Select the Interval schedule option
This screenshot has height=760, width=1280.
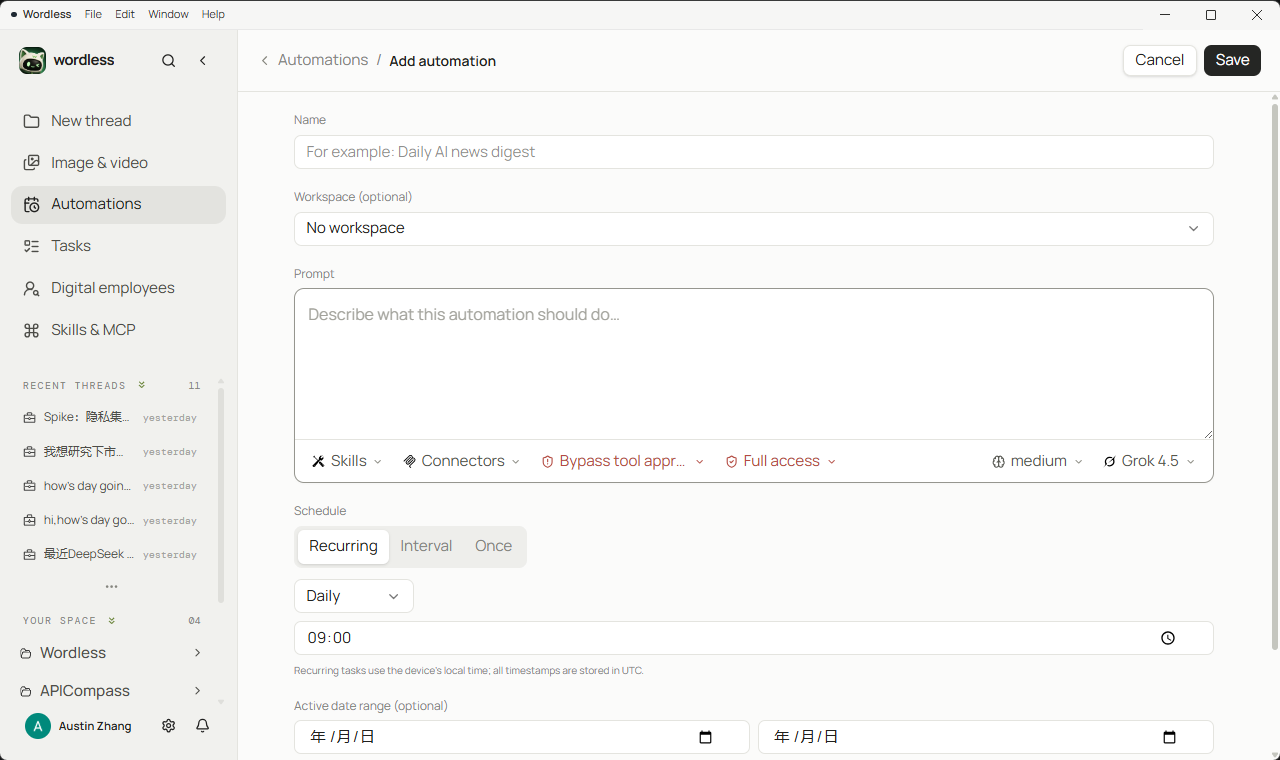(426, 546)
